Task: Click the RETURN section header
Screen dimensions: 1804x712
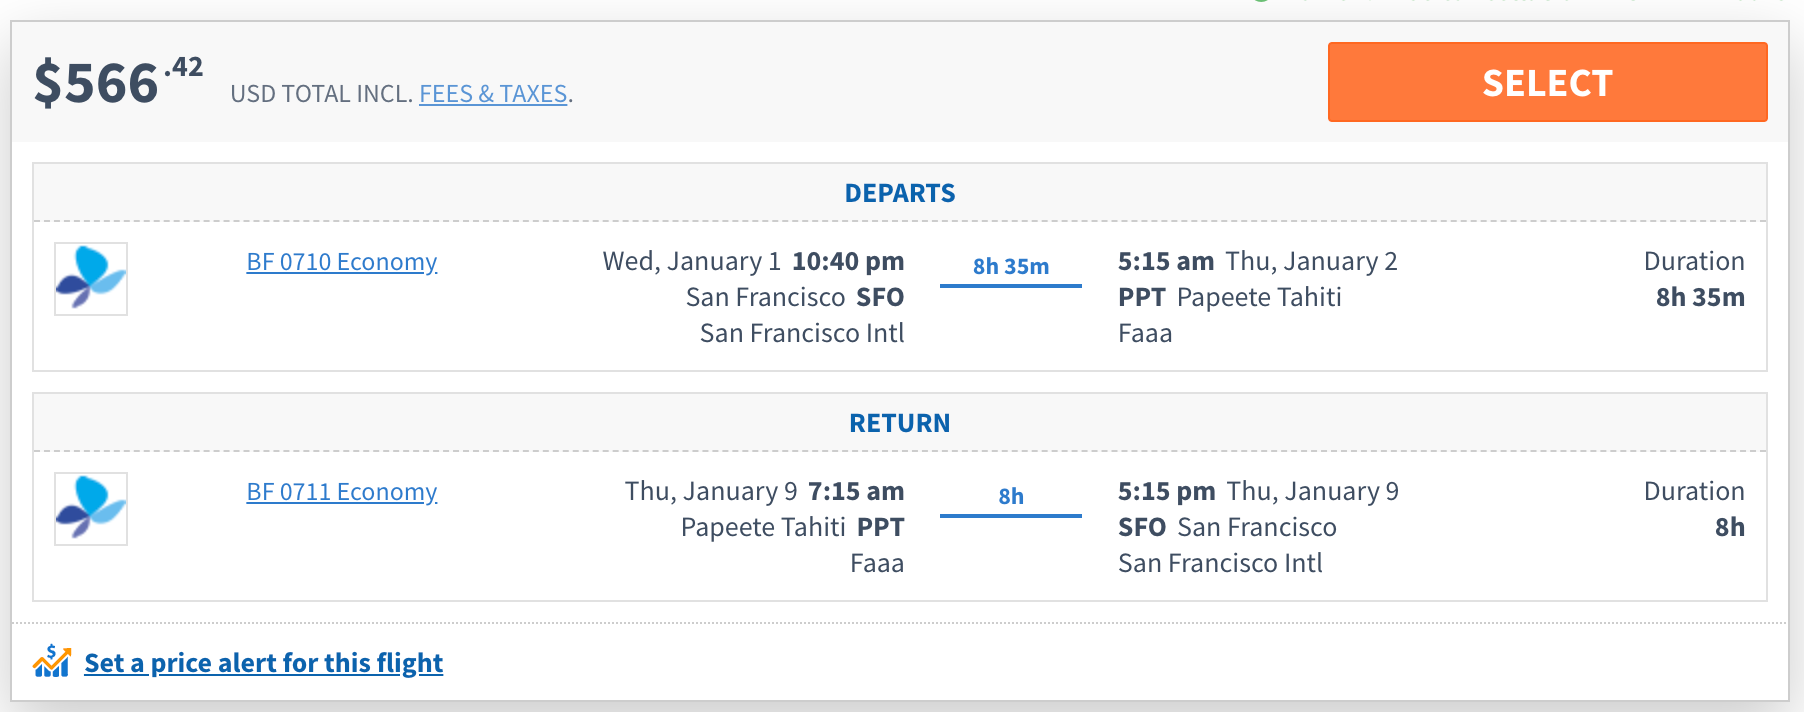Action: (x=899, y=423)
